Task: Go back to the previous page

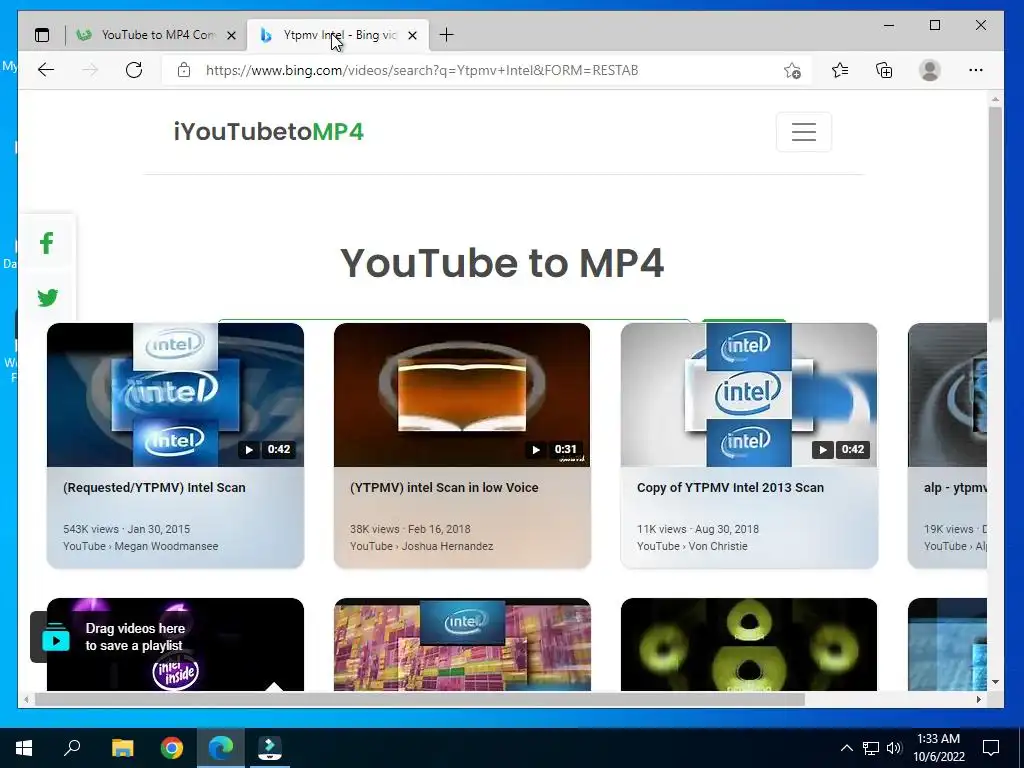Action: (x=46, y=70)
